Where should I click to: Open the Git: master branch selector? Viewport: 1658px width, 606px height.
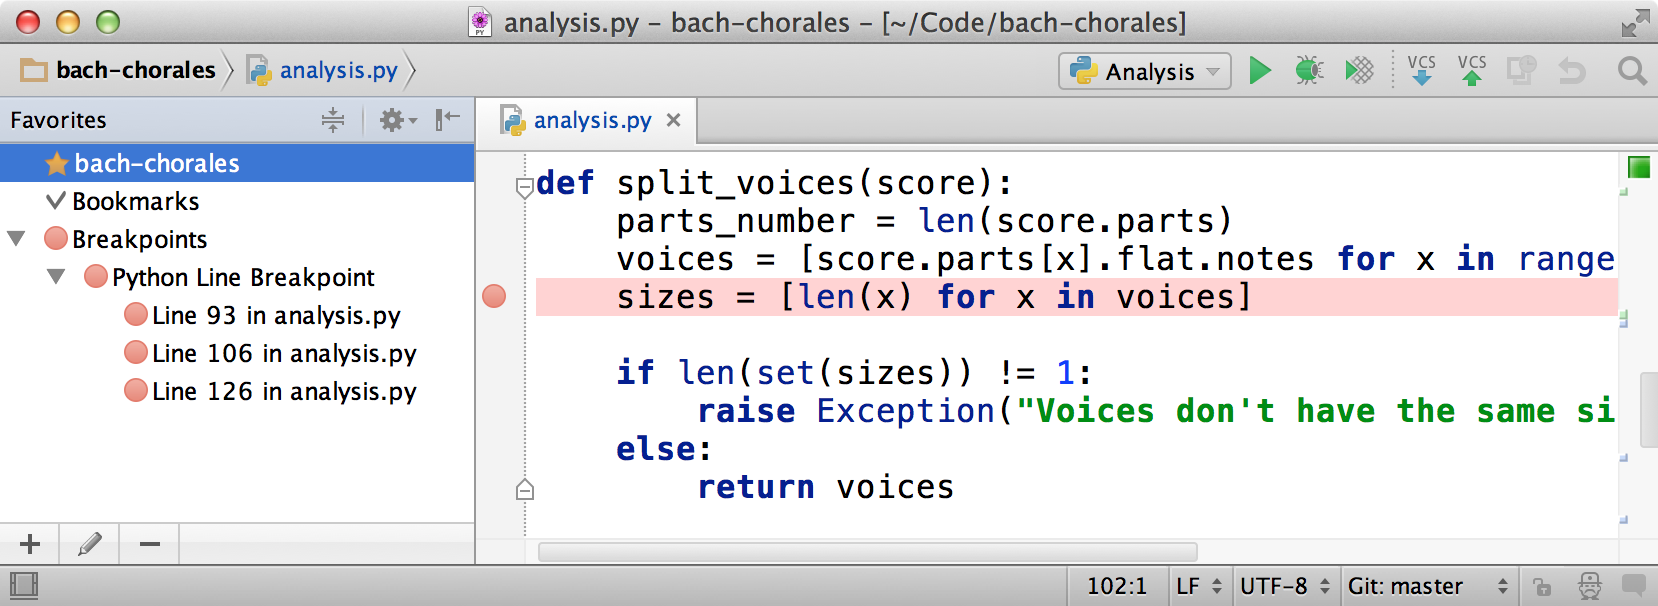coord(1426,586)
